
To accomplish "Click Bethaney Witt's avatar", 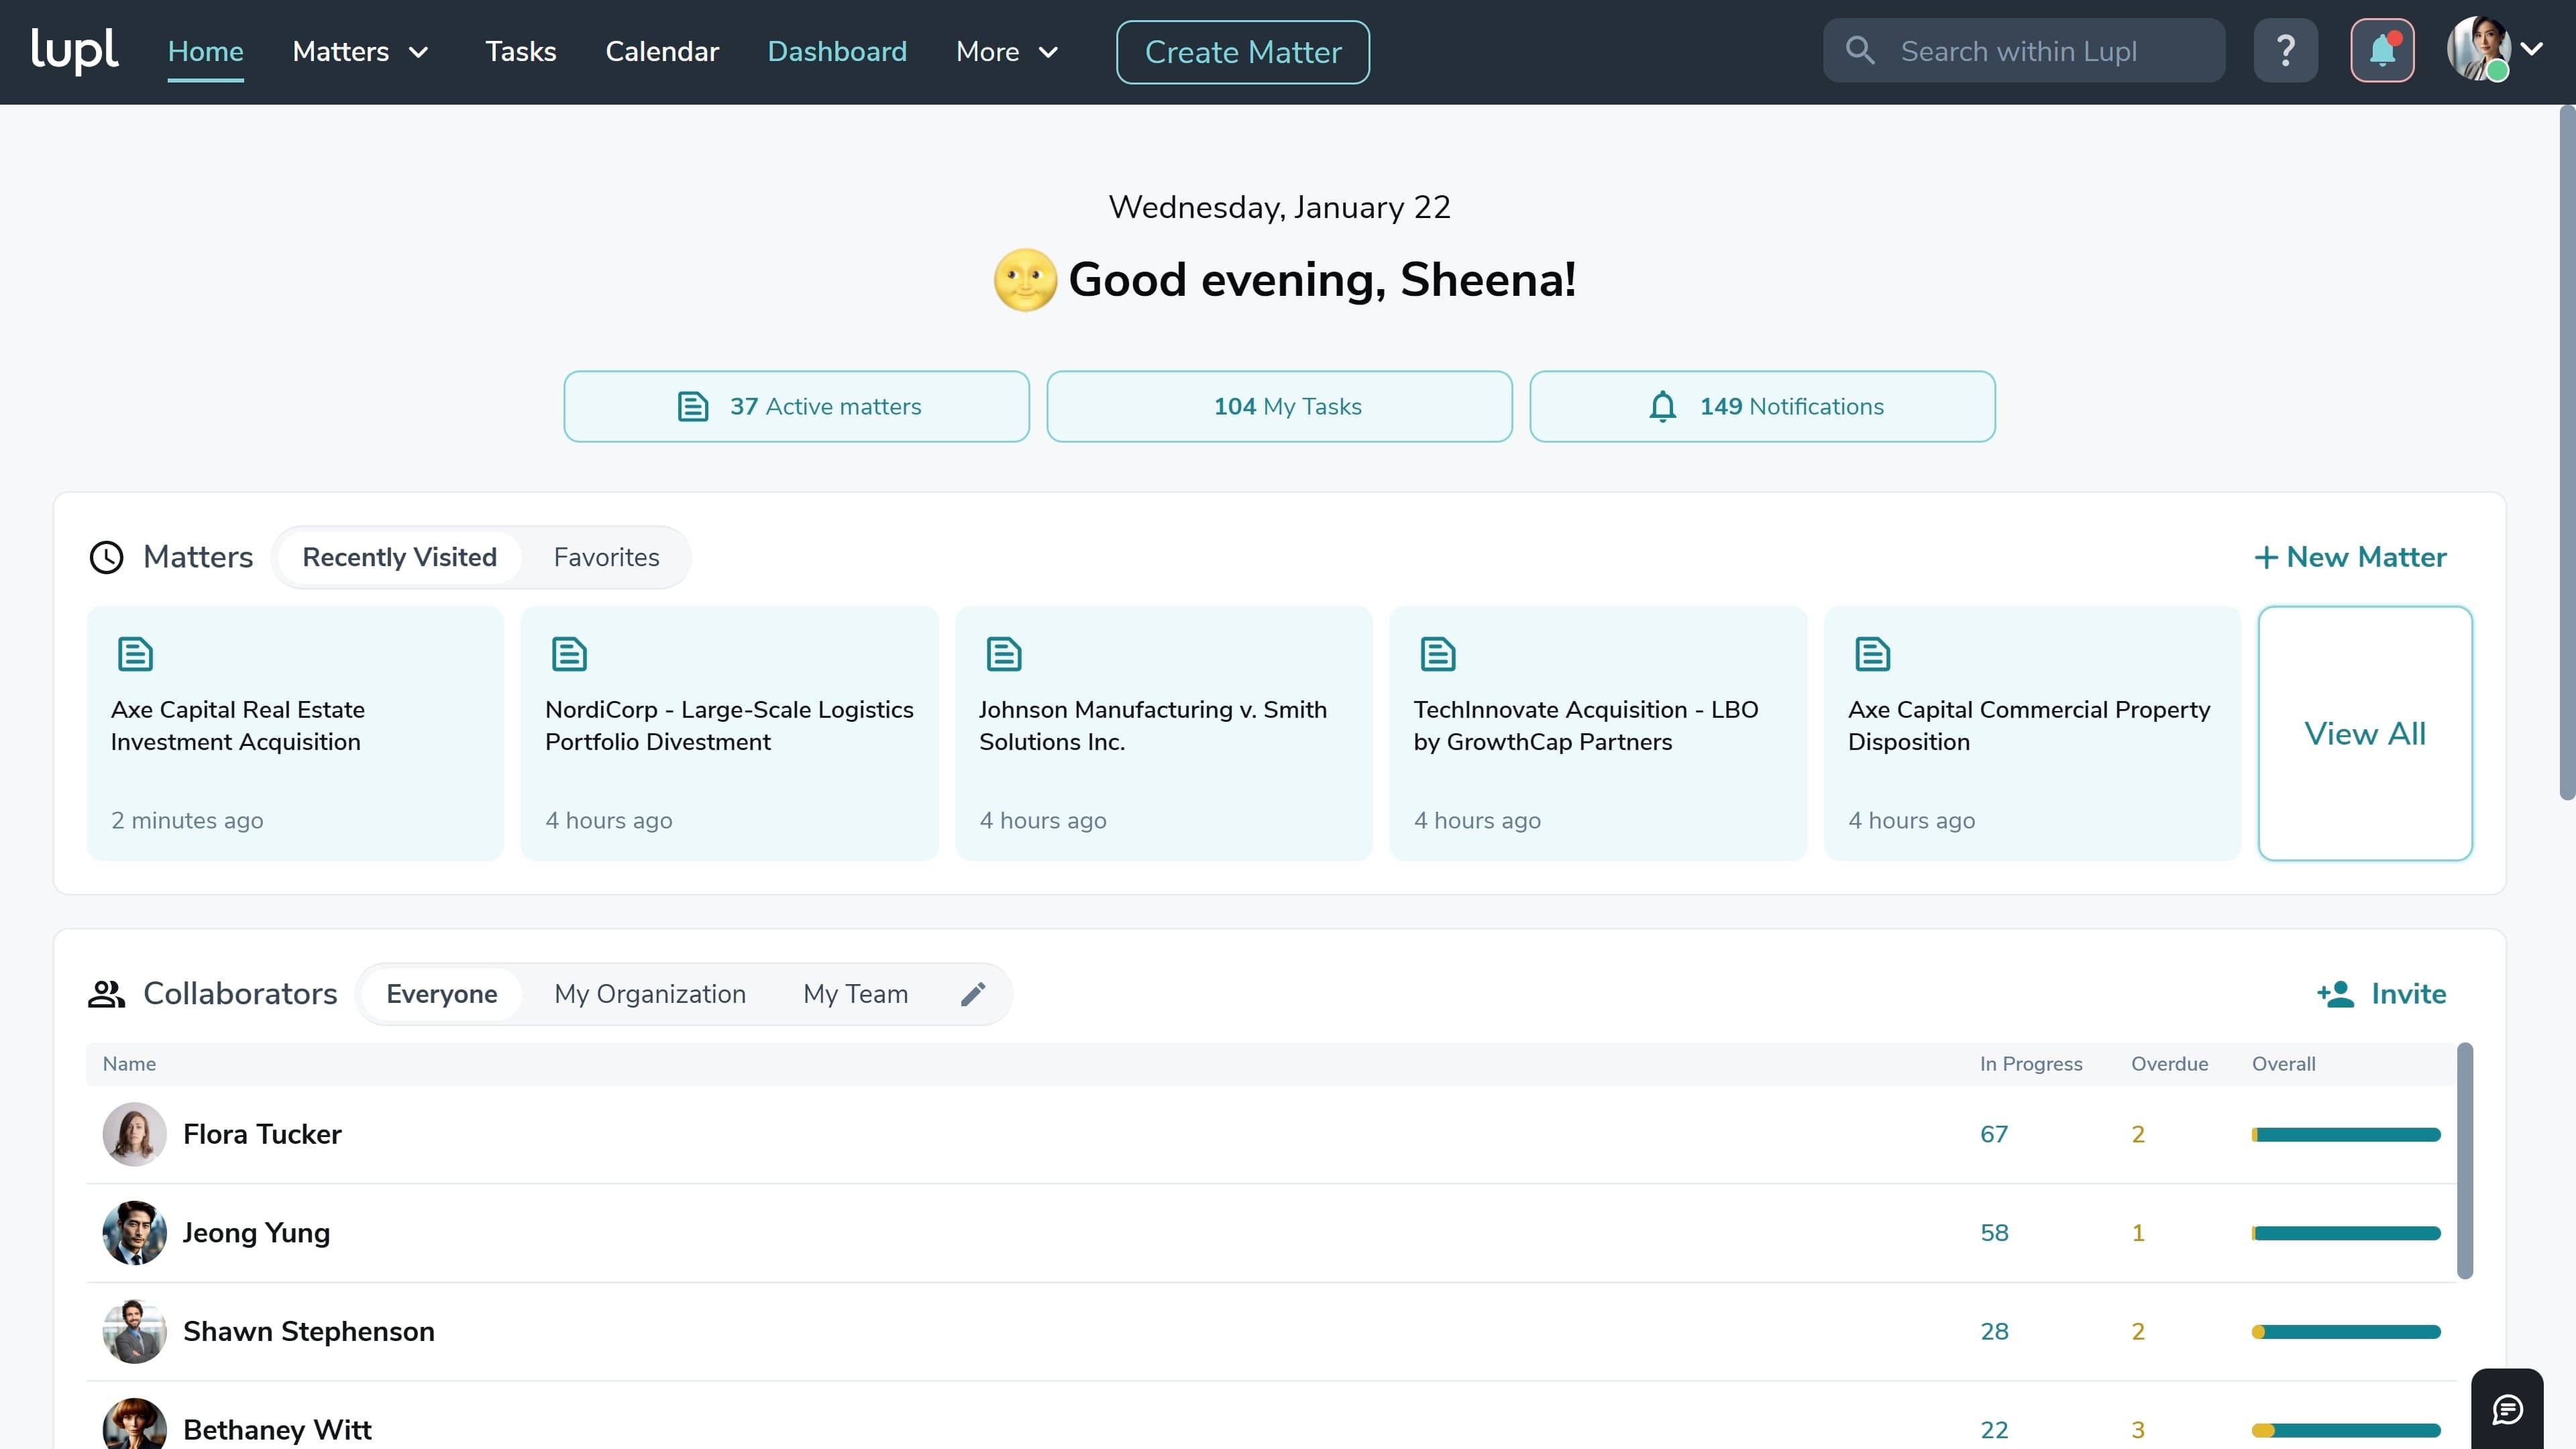I will 135,1425.
